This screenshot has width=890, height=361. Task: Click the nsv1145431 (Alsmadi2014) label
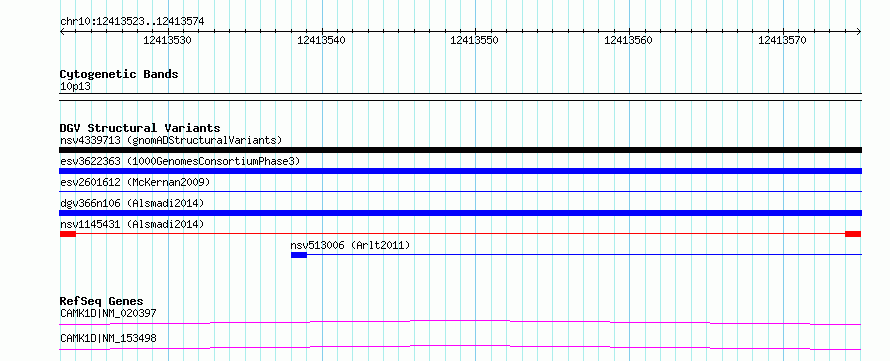tap(132, 224)
